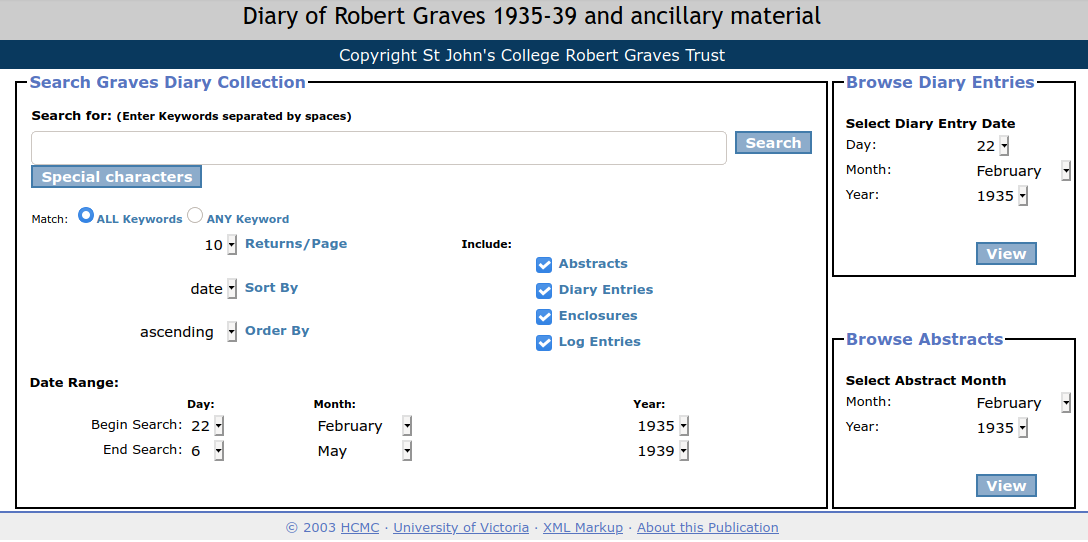Screen dimensions: 1088x542
Task: Click the Search button
Action: tap(773, 143)
